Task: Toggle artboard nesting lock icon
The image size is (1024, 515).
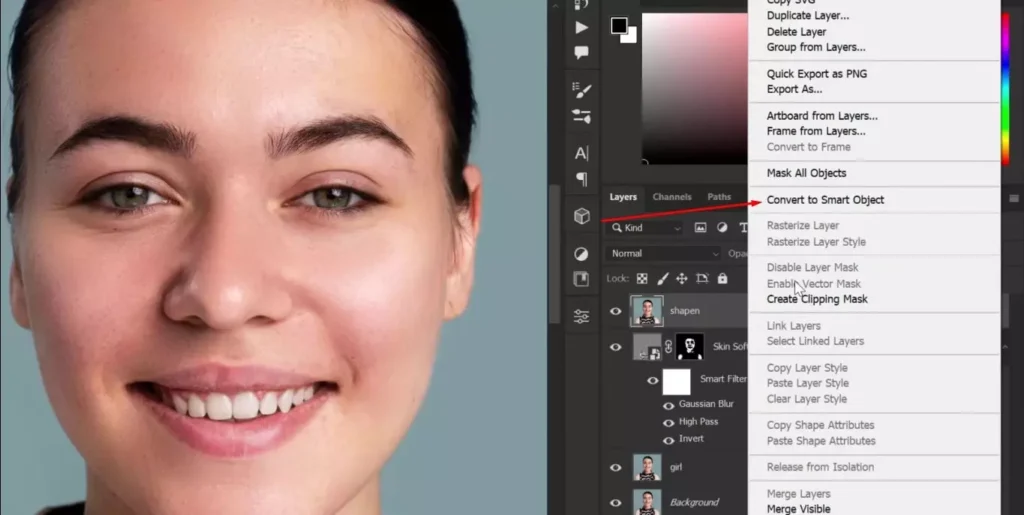Action: [702, 279]
